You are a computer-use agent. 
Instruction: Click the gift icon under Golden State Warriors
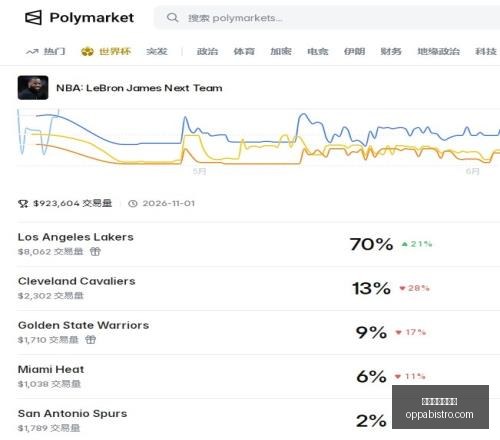90,339
